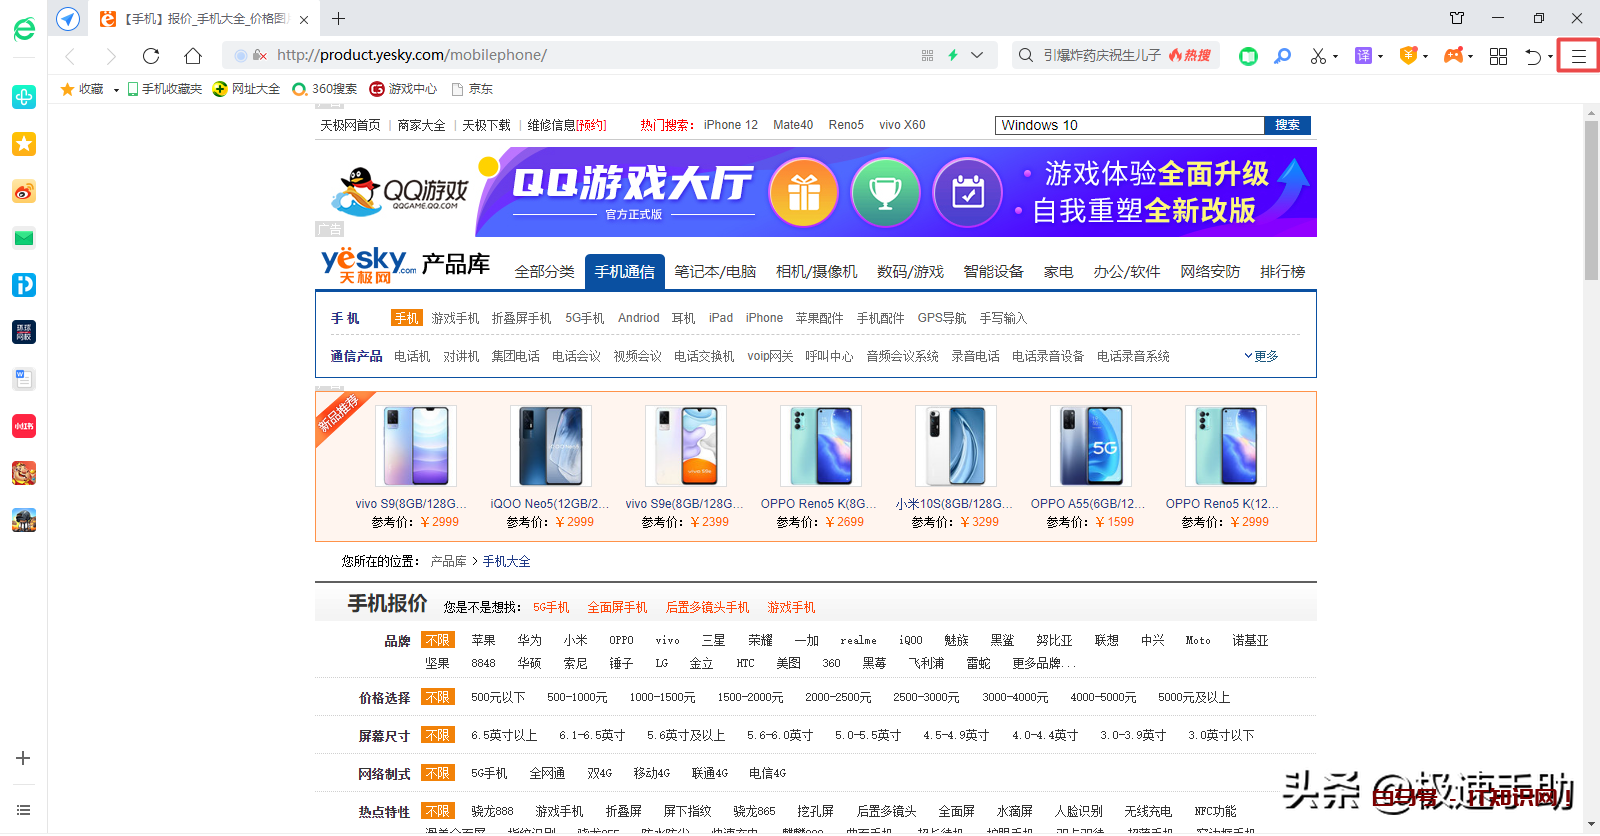This screenshot has width=1600, height=836.
Task: Click the browser main menu hamburger icon
Action: [x=1578, y=56]
